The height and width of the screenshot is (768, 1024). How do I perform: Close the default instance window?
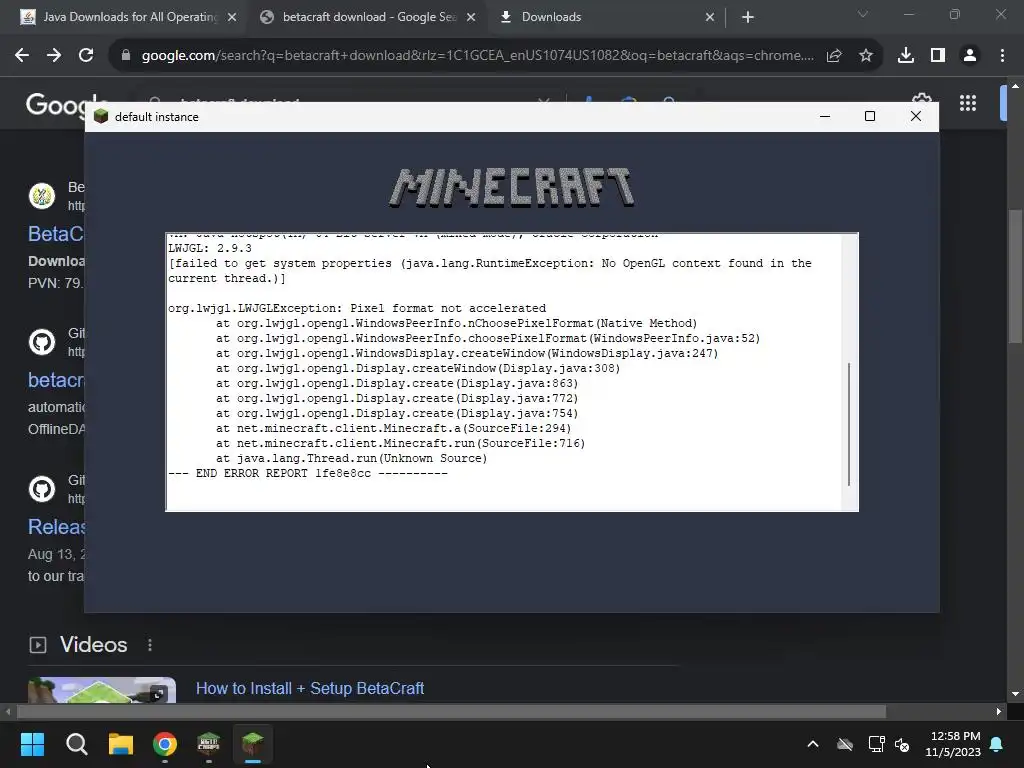tap(916, 116)
